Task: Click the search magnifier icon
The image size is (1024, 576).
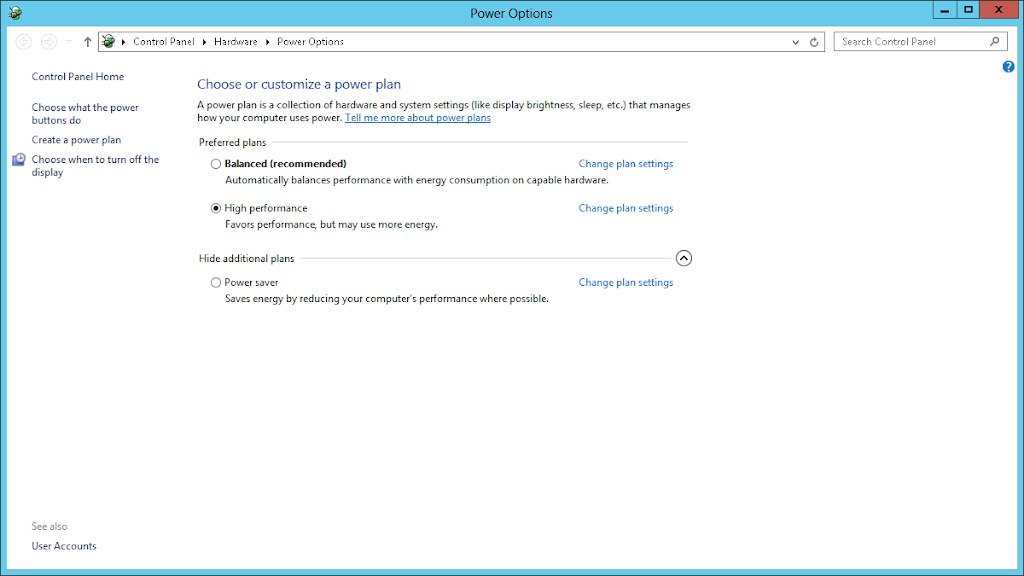Action: click(x=995, y=42)
